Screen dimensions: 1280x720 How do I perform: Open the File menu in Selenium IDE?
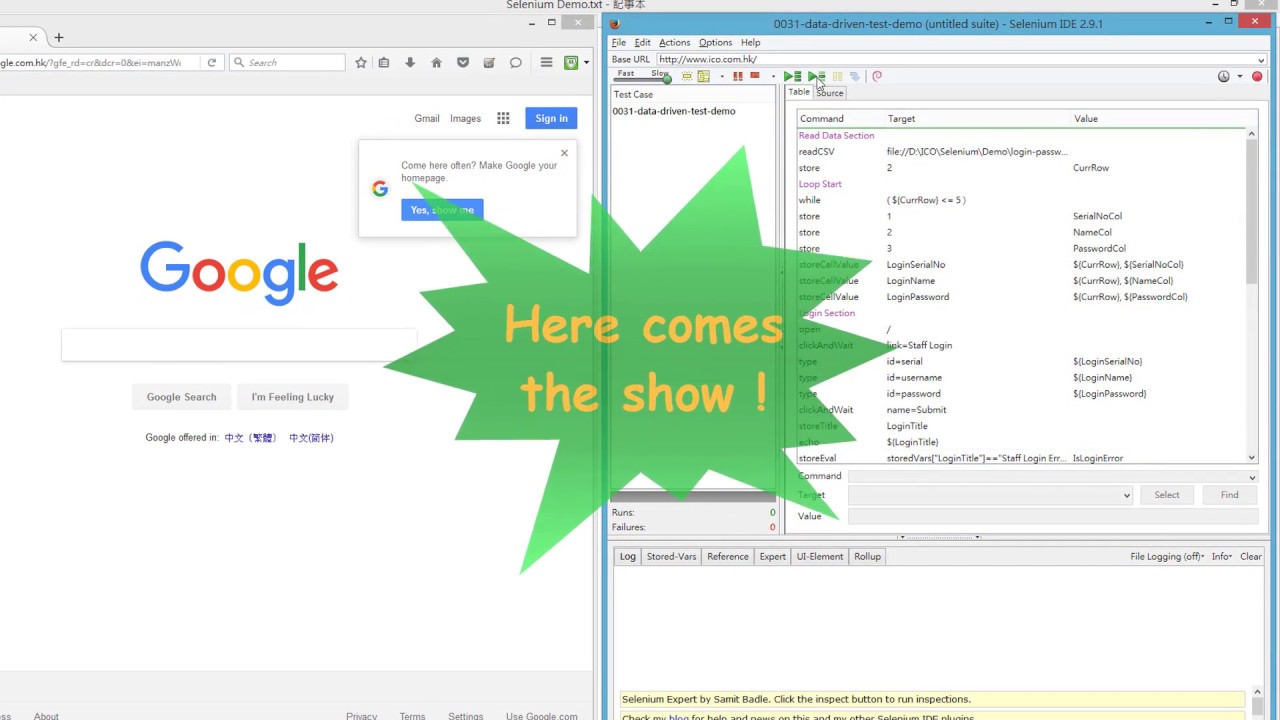coord(618,42)
